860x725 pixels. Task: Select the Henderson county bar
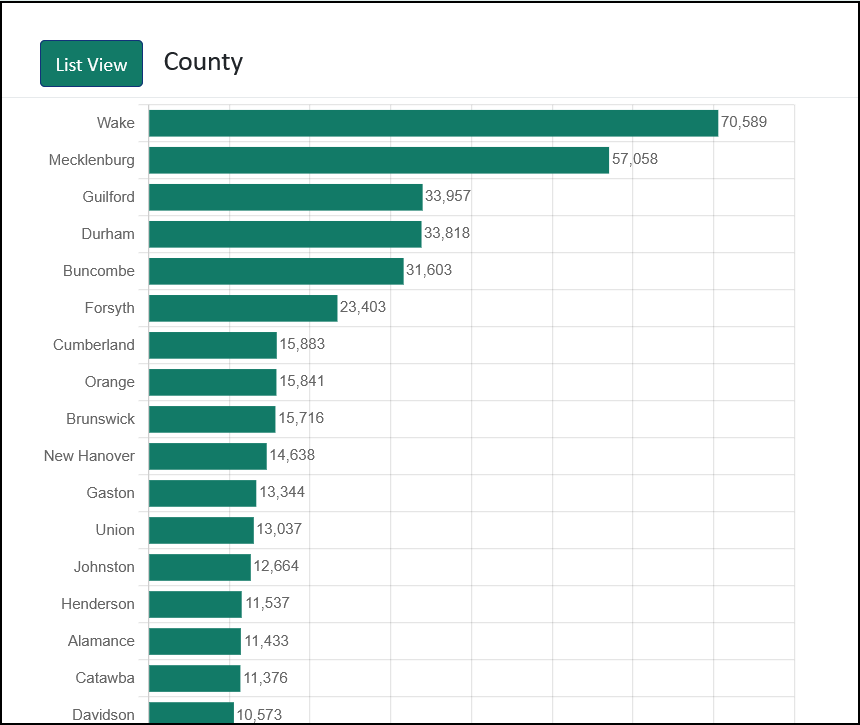point(195,604)
